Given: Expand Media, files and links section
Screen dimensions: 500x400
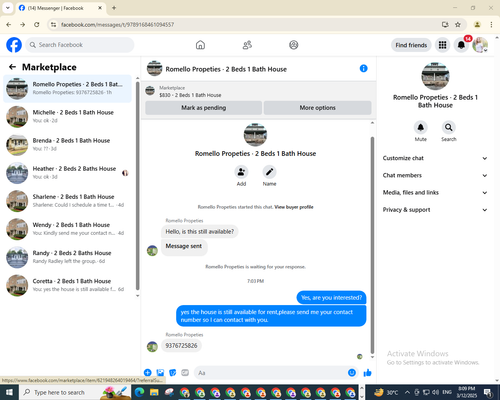Looking at the screenshot, I should click(x=435, y=192).
